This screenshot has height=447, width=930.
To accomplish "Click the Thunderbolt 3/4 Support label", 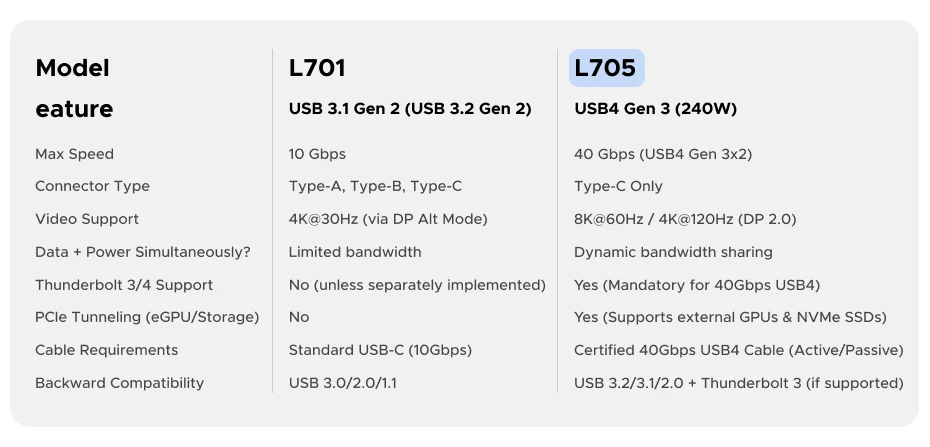I will point(124,285).
